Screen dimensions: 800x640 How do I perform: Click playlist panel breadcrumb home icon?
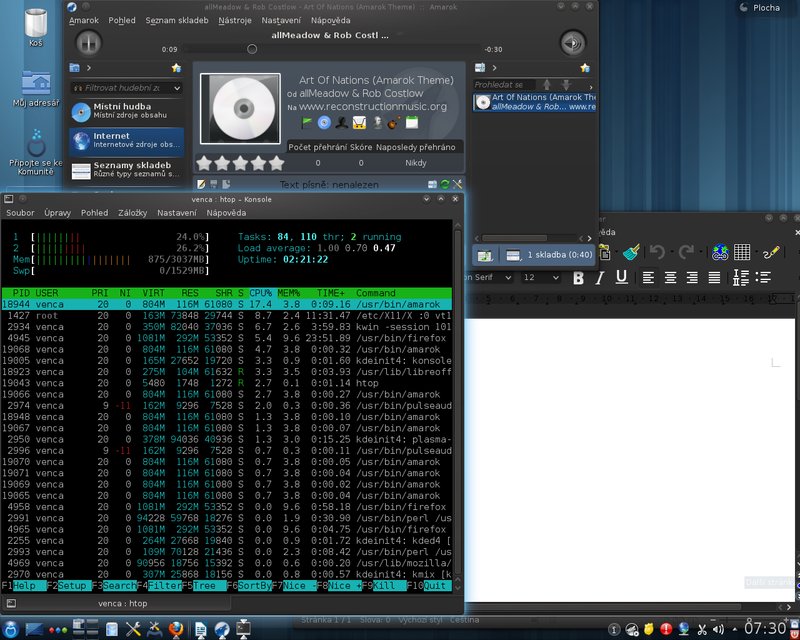480,67
